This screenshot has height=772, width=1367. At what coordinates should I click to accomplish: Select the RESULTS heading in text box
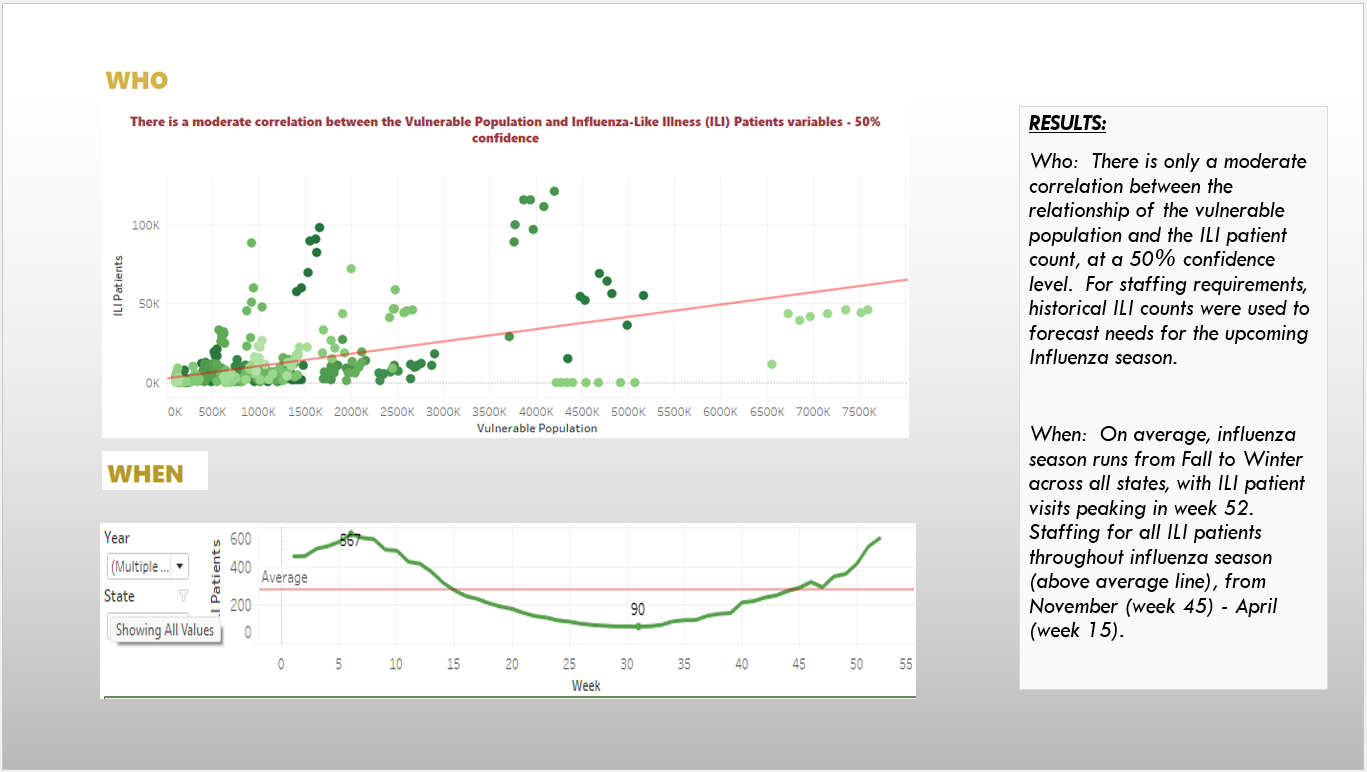point(1068,124)
